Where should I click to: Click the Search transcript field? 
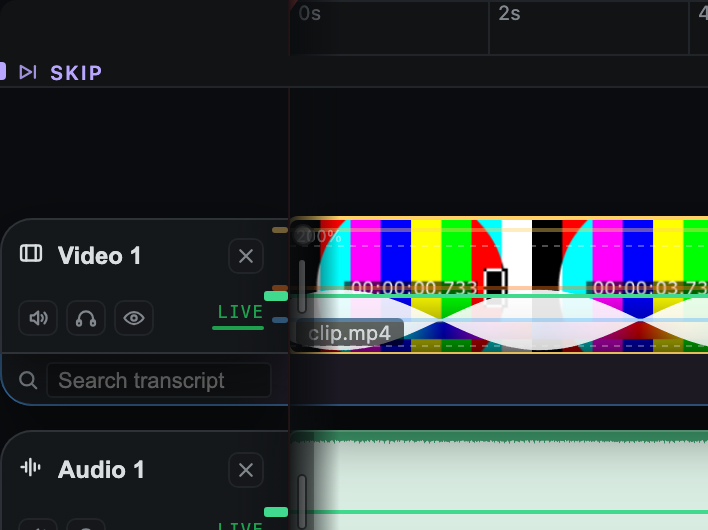click(159, 380)
